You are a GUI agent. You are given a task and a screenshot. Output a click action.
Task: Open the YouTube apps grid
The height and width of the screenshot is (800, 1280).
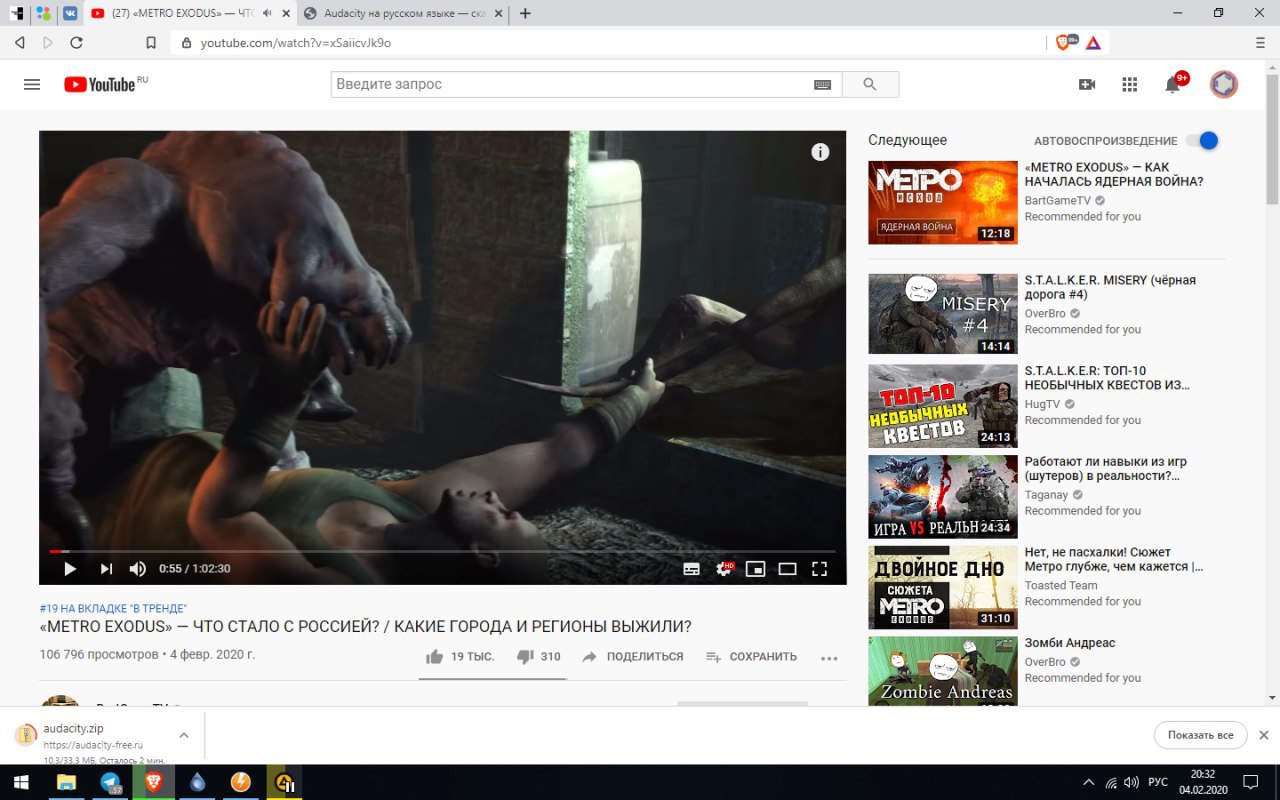coord(1130,85)
